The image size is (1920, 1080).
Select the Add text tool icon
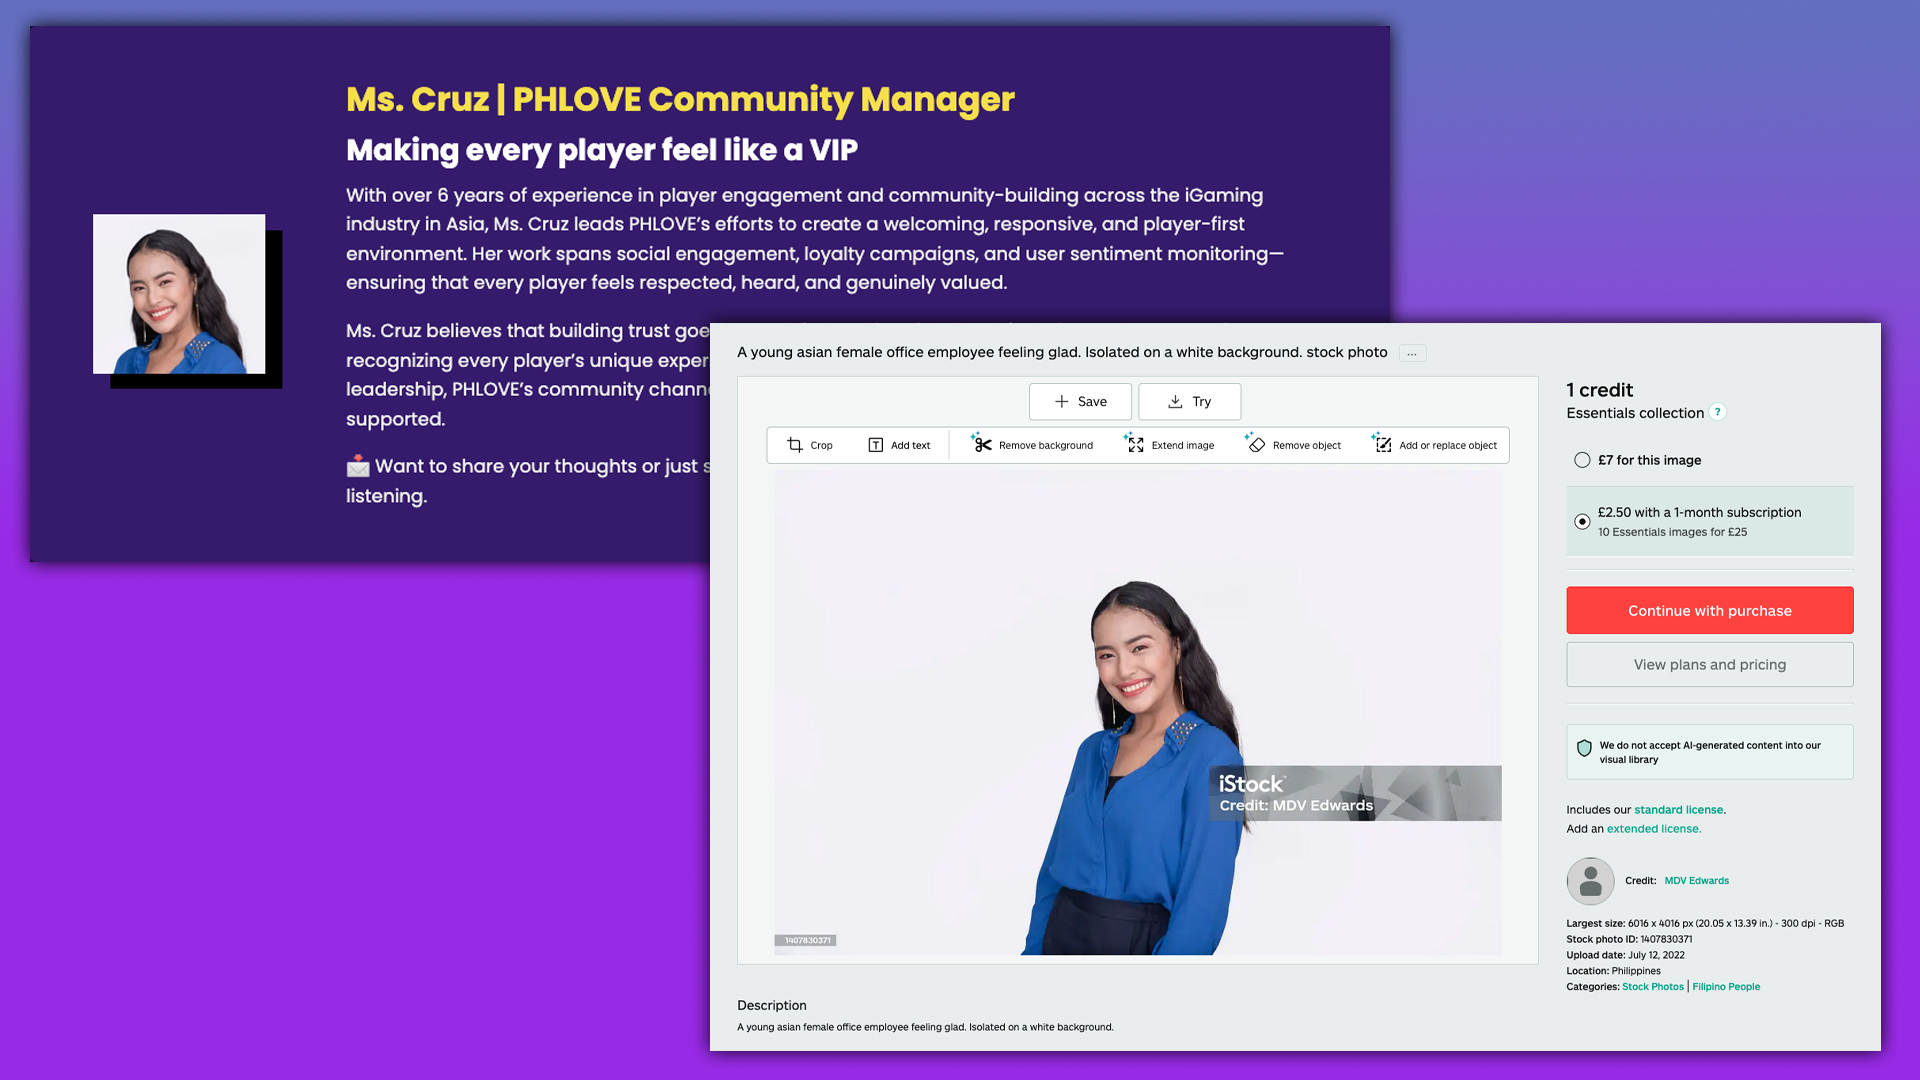(x=875, y=445)
